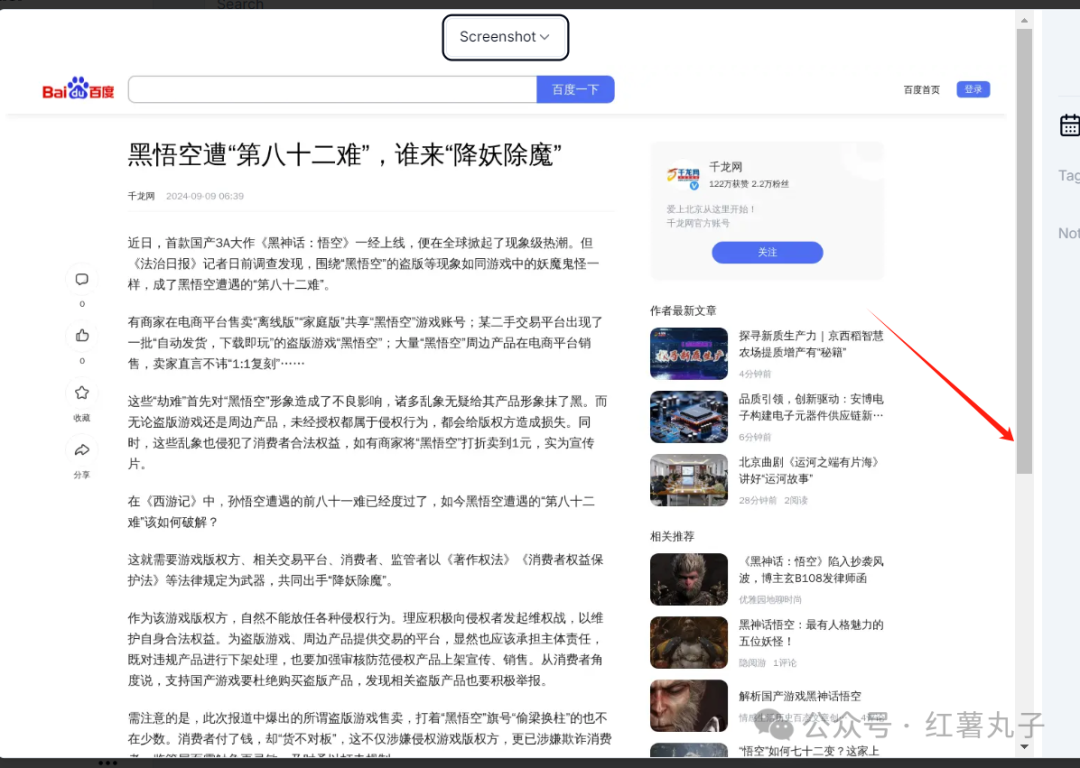Open article 《黑神话：悟空》陷入抄袭风波
The height and width of the screenshot is (768, 1080).
pos(811,570)
